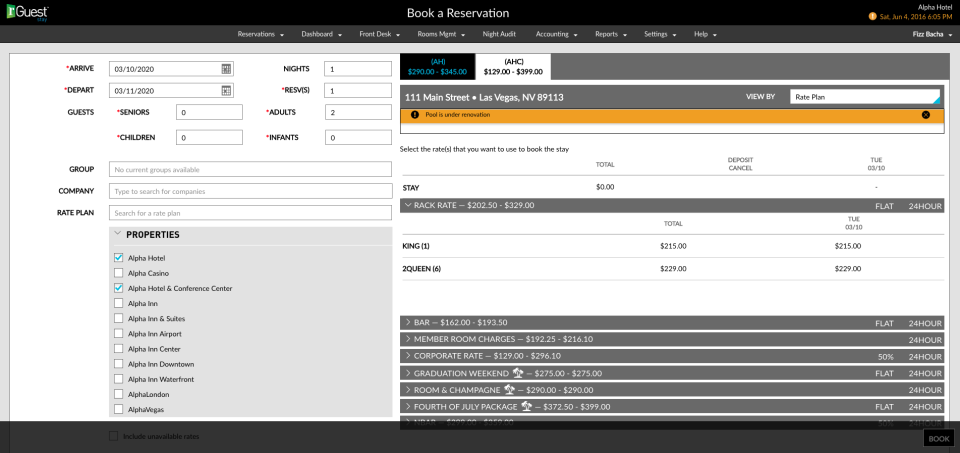Click the Infants count field
Viewport: 960px width, 453px height.
[x=358, y=138]
